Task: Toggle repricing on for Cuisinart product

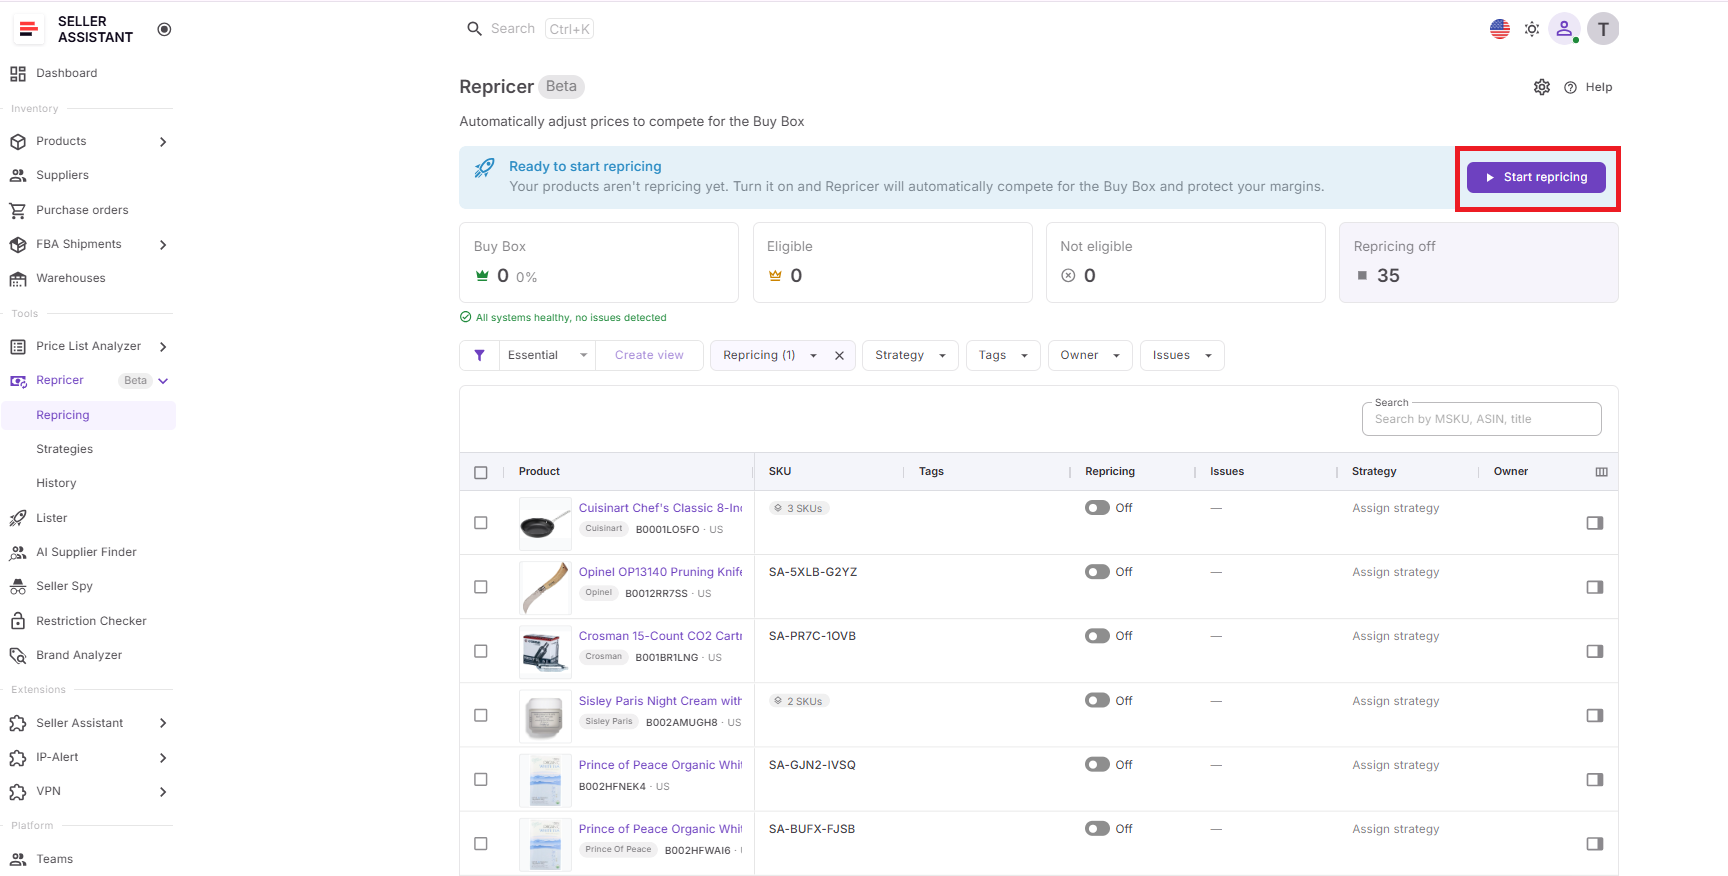Action: point(1097,508)
